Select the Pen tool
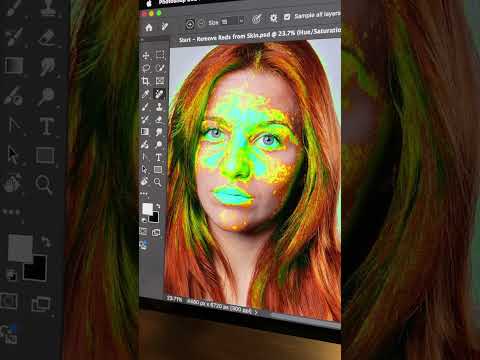Image resolution: width=480 pixels, height=360 pixels. coord(145,157)
